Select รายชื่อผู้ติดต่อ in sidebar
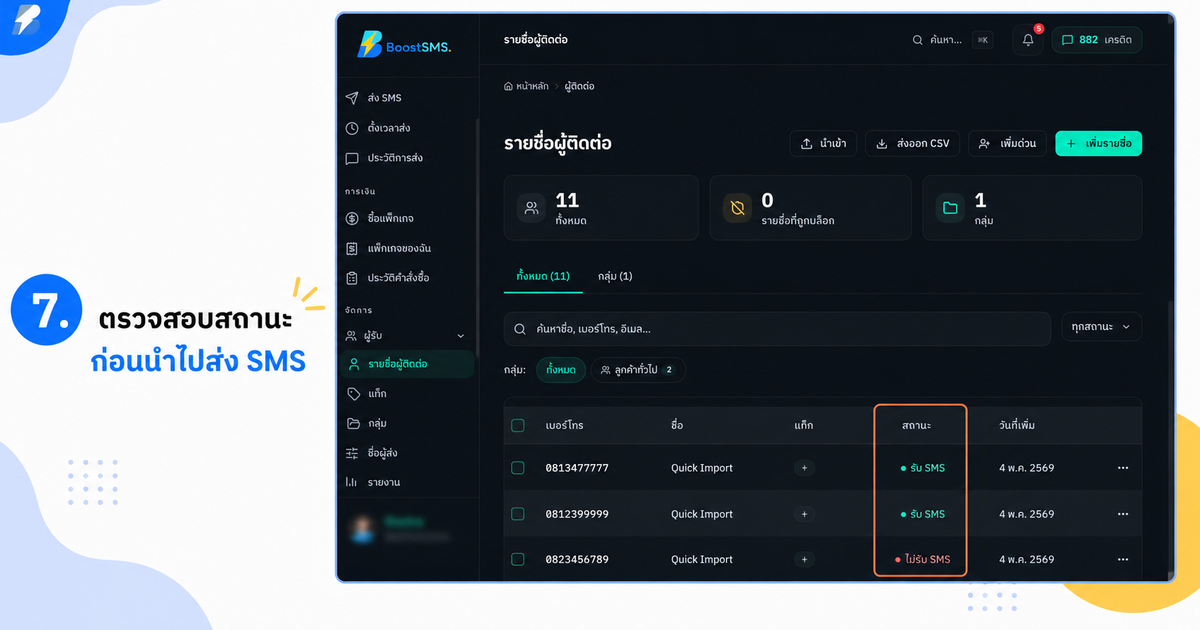Image resolution: width=1200 pixels, height=630 pixels. 407,364
